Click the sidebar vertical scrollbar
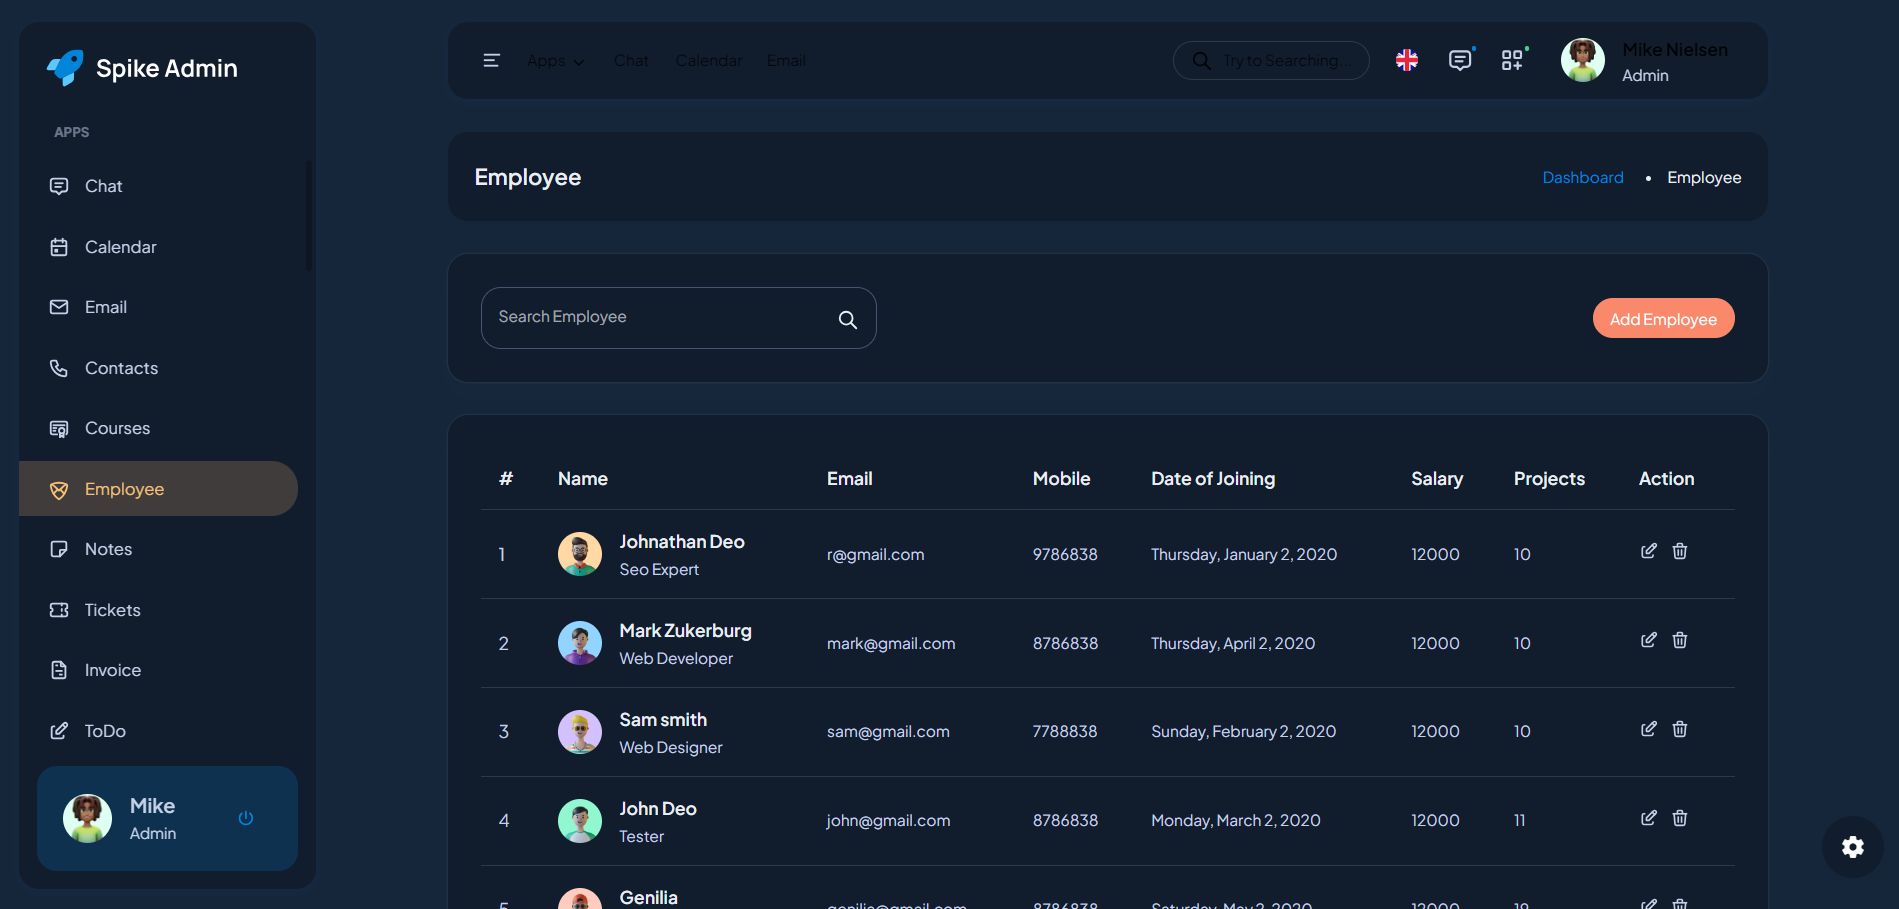The image size is (1899, 909). pos(309,215)
